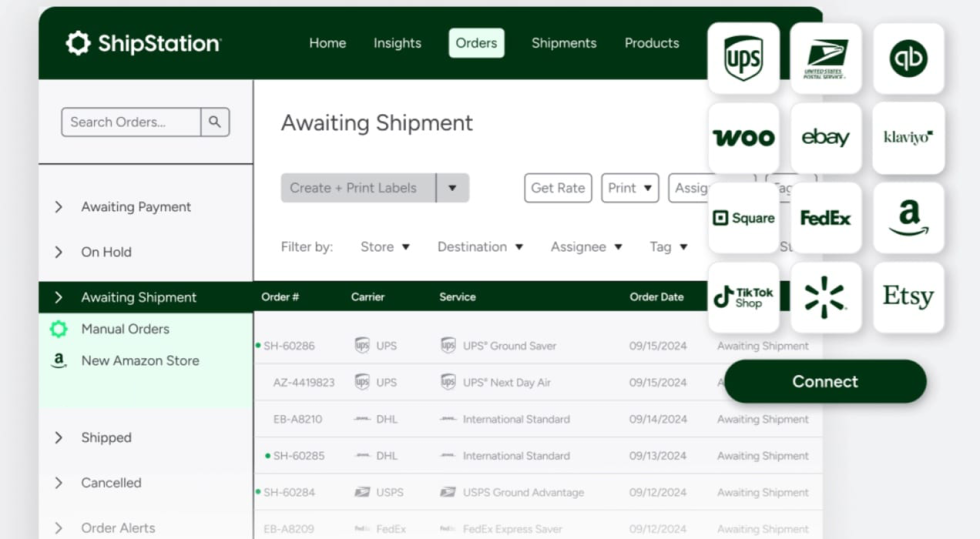980x539 pixels.
Task: Open the Assignee filter dropdown
Action: [x=586, y=247]
